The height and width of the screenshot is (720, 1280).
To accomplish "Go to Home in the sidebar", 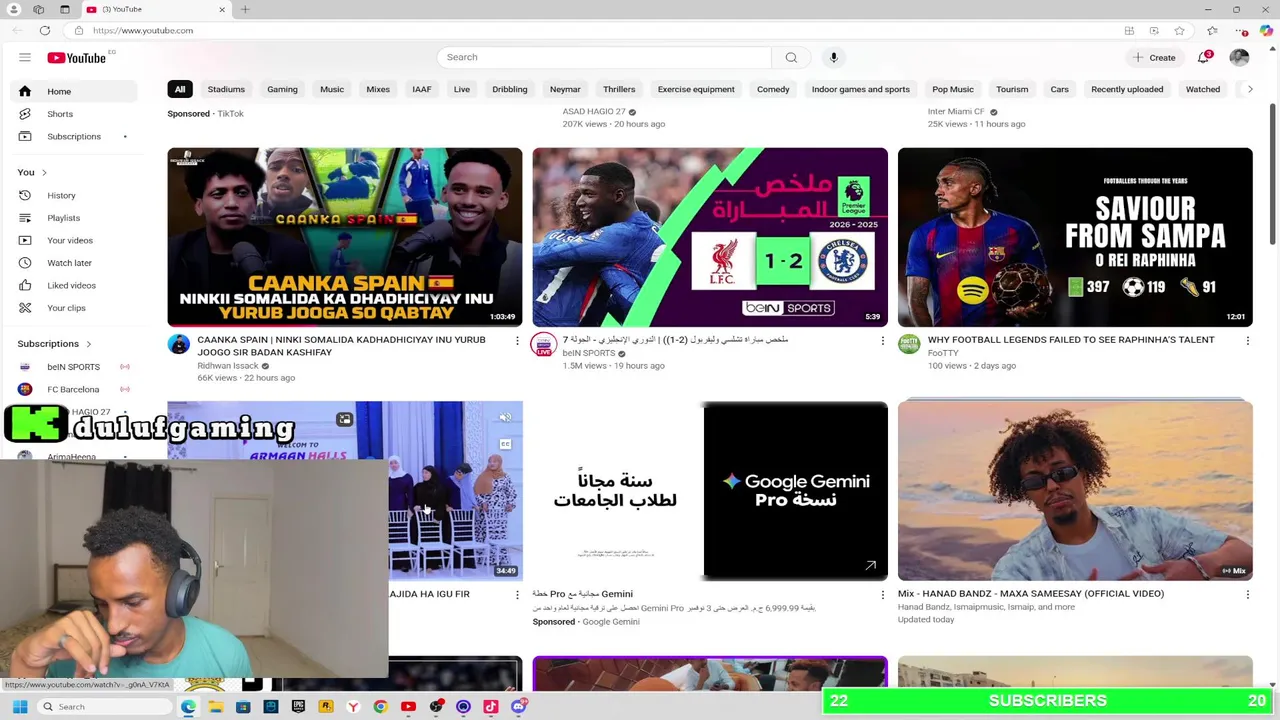I will [x=75, y=91].
